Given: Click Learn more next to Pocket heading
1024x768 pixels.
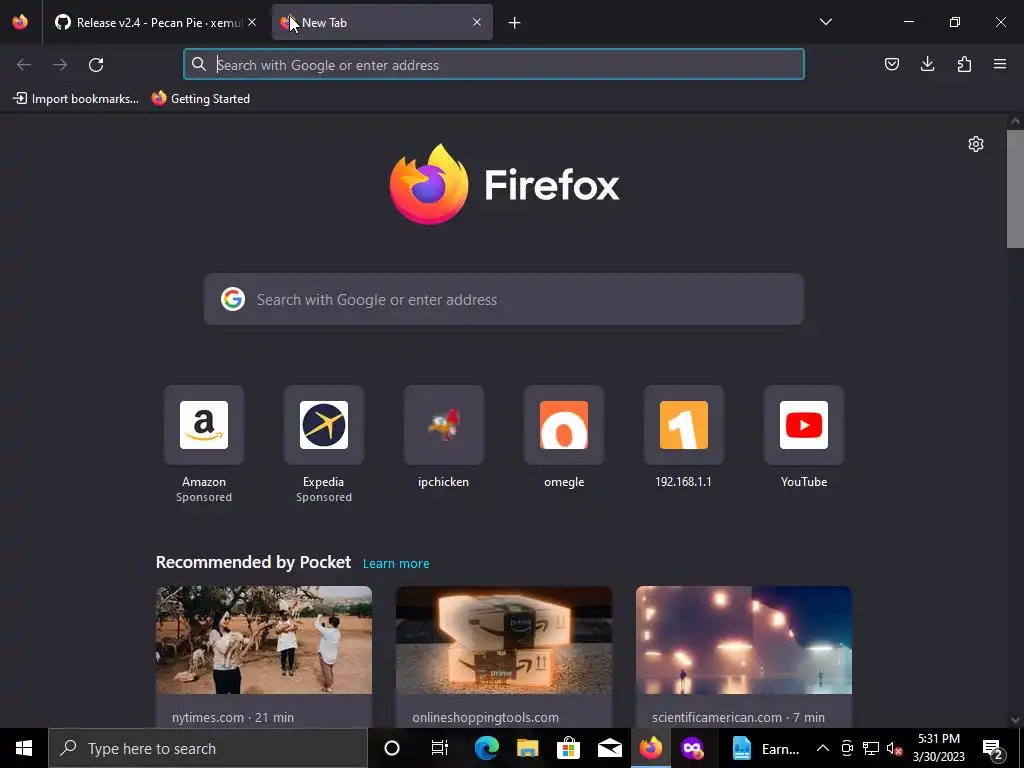Looking at the screenshot, I should point(396,564).
